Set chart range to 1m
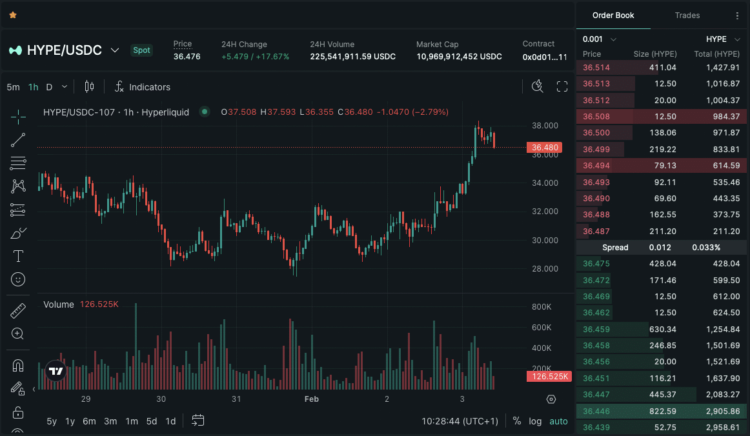The height and width of the screenshot is (436, 750). click(x=132, y=421)
